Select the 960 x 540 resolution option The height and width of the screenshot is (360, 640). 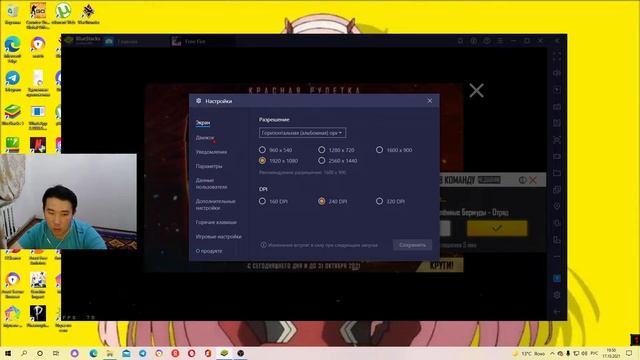tap(276, 150)
